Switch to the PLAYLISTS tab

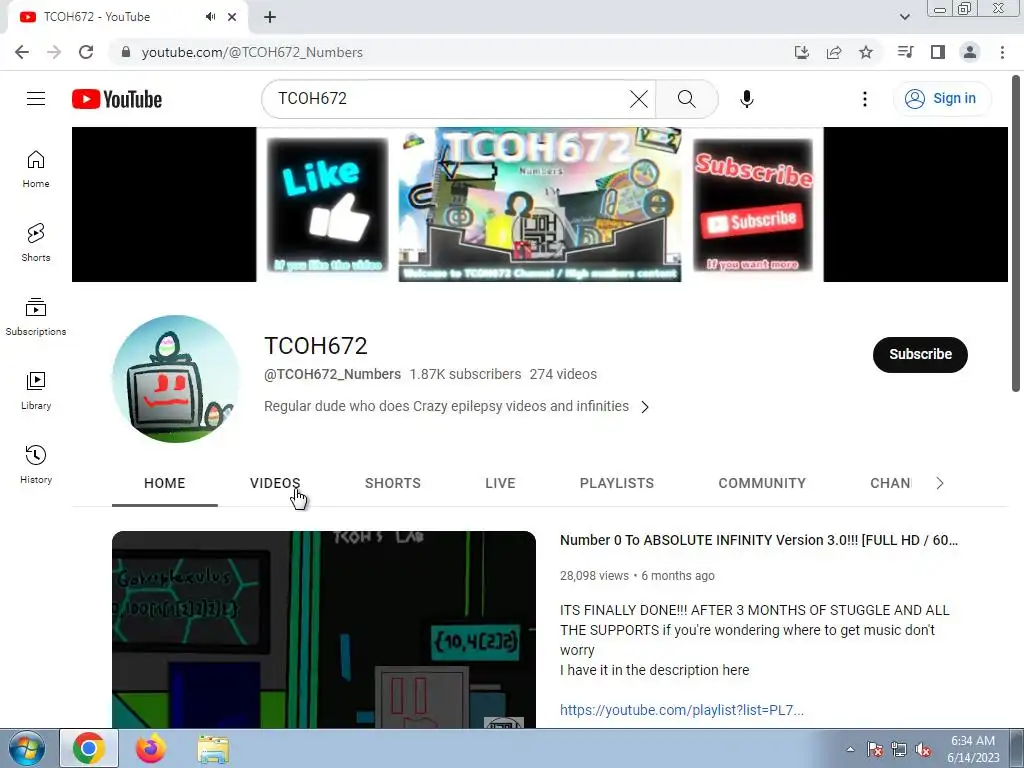point(616,483)
